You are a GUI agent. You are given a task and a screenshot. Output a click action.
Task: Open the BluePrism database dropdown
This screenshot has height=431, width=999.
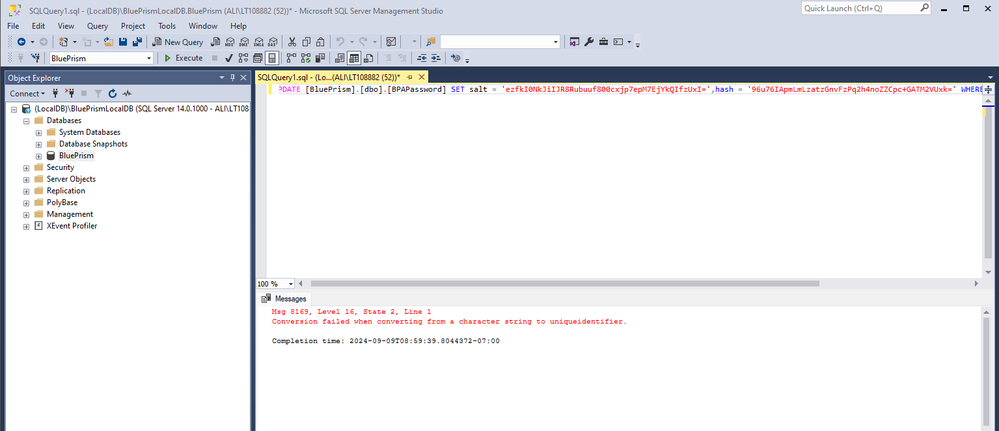149,58
